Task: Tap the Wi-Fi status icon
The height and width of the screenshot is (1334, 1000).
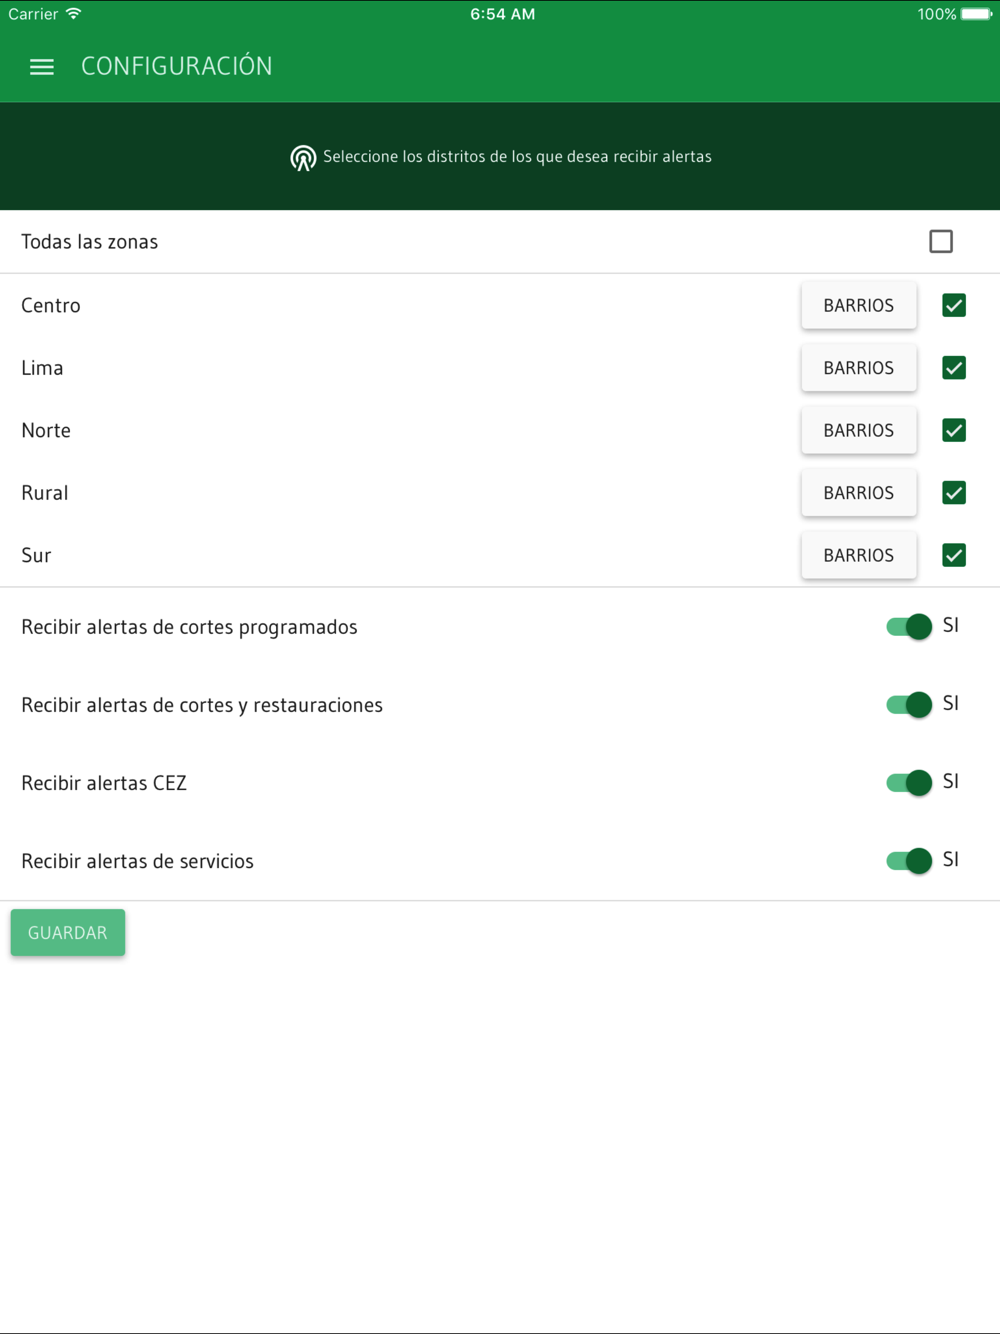Action: tap(74, 14)
